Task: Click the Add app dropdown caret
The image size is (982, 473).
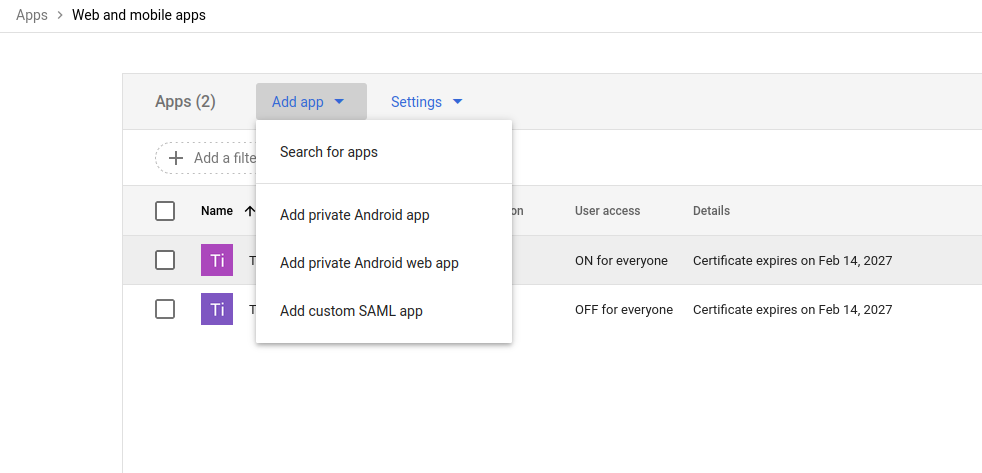Action: point(339,102)
